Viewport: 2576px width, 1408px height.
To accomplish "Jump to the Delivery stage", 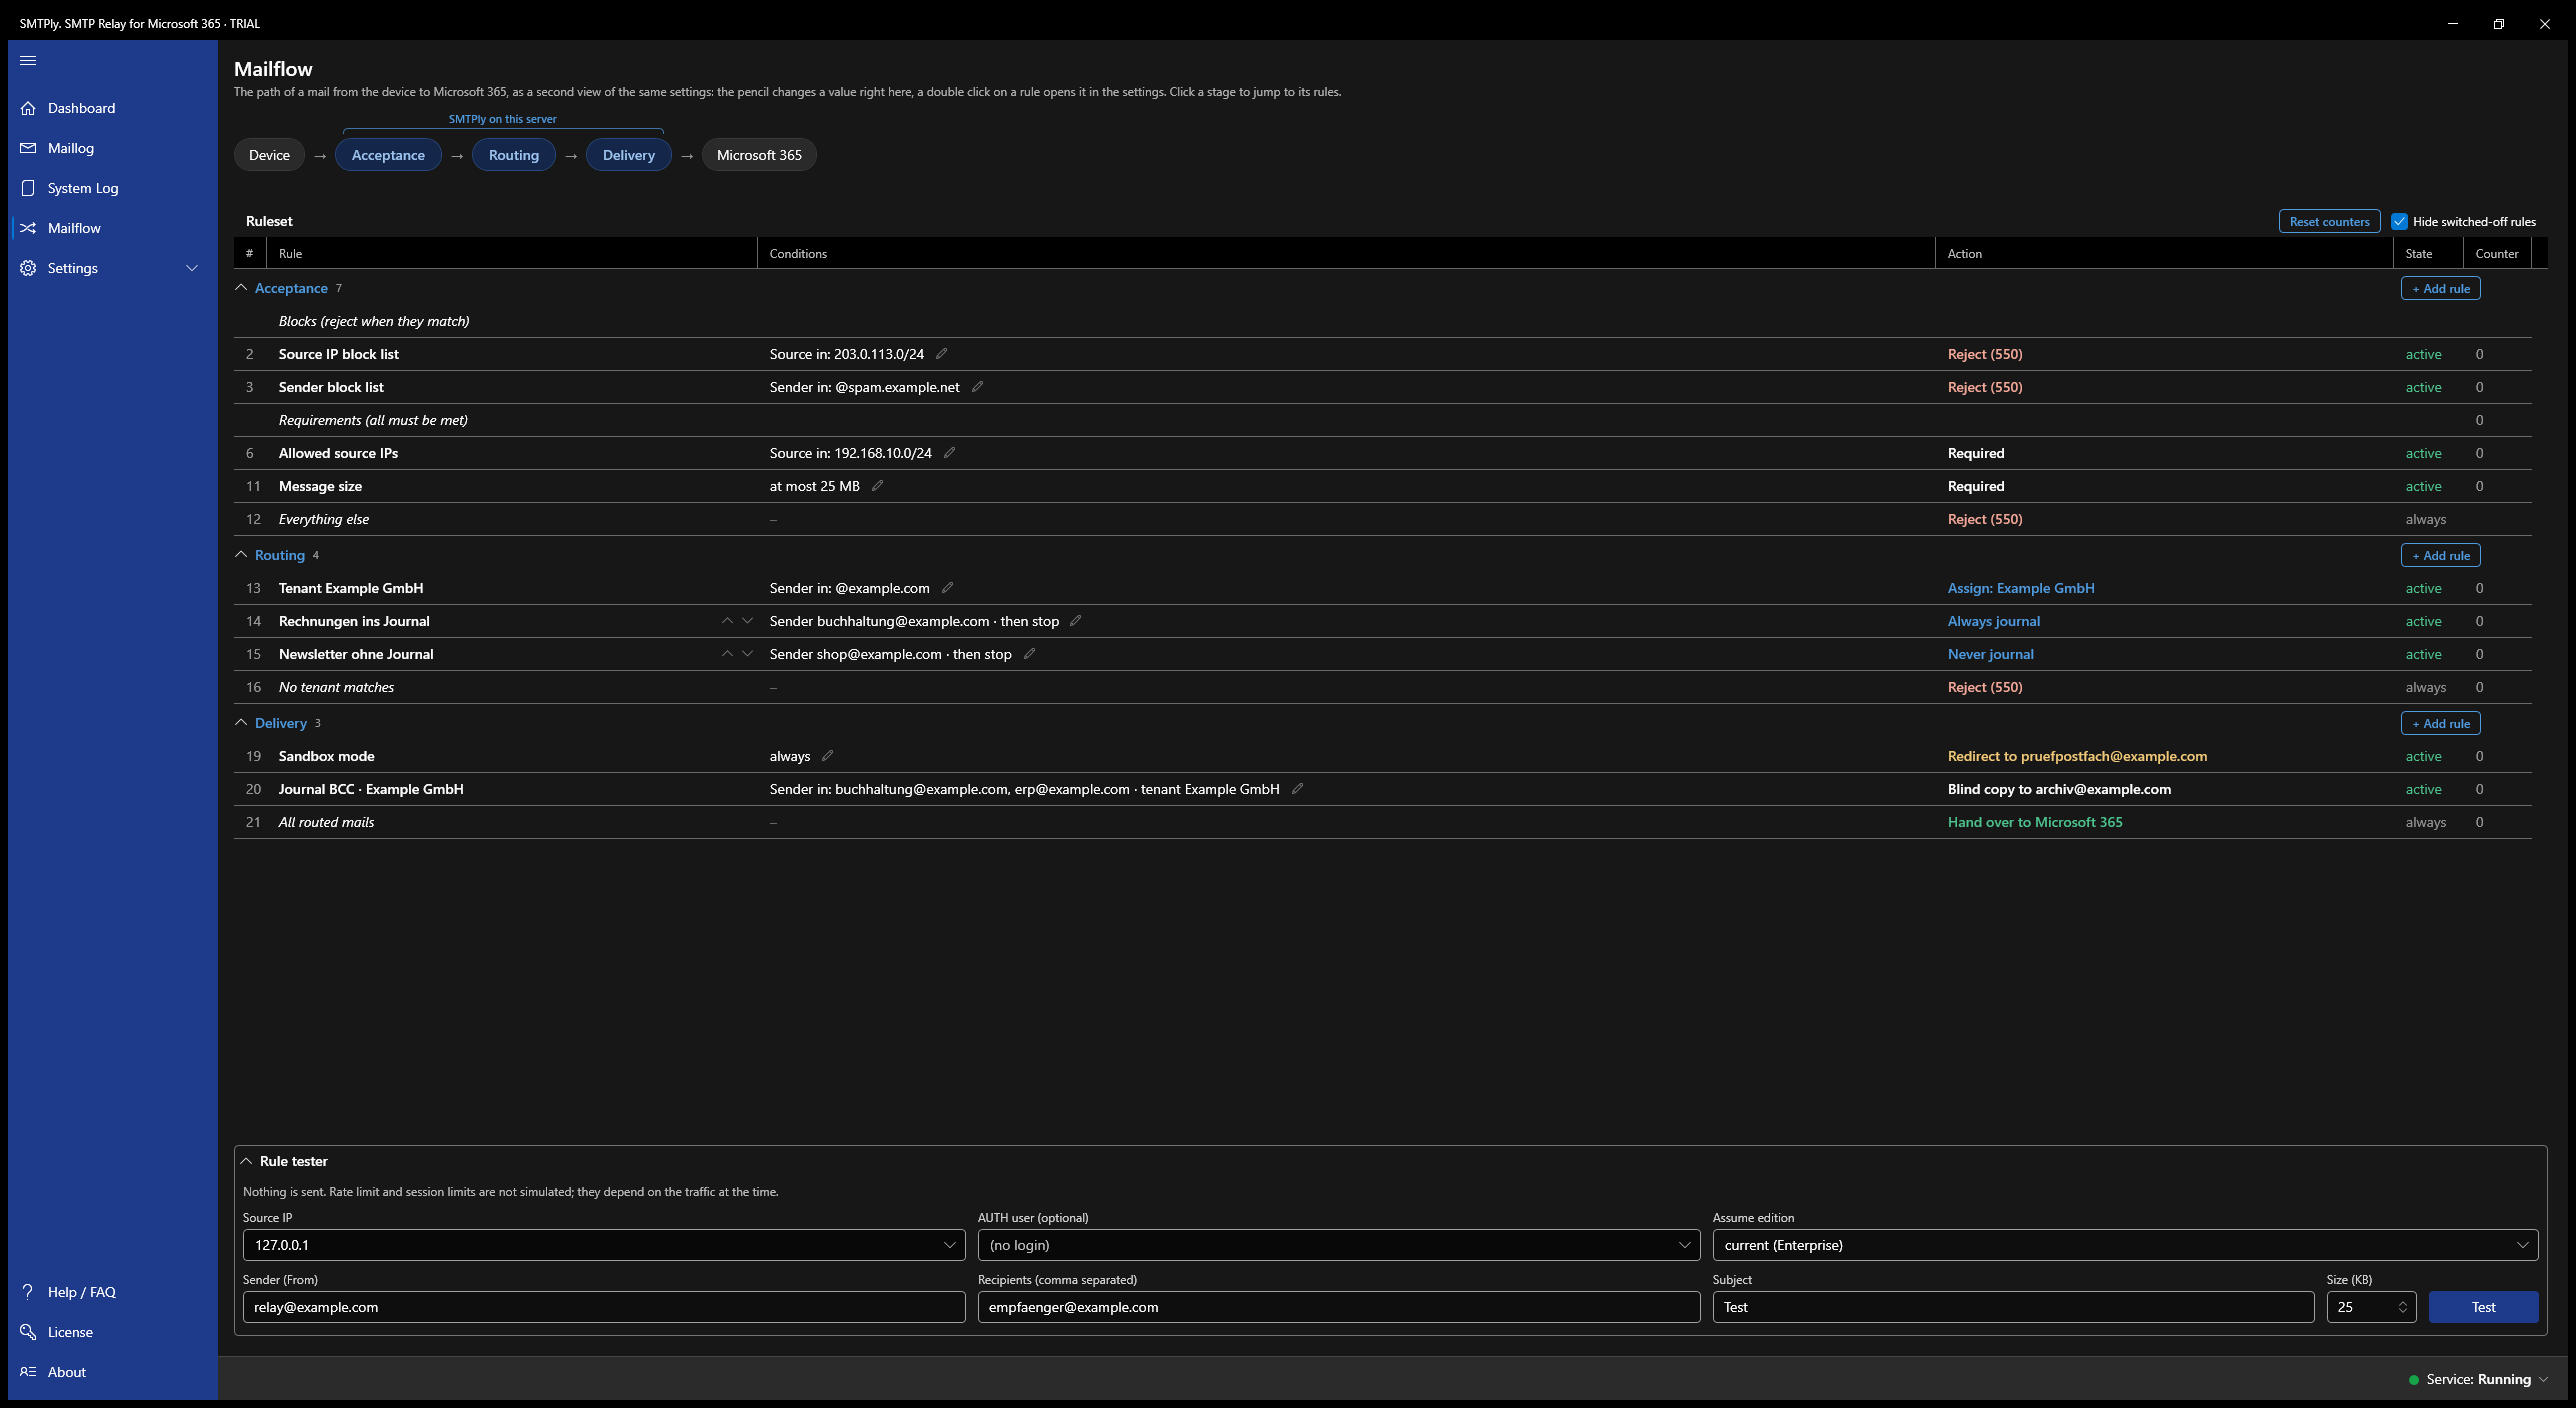I will pos(629,155).
